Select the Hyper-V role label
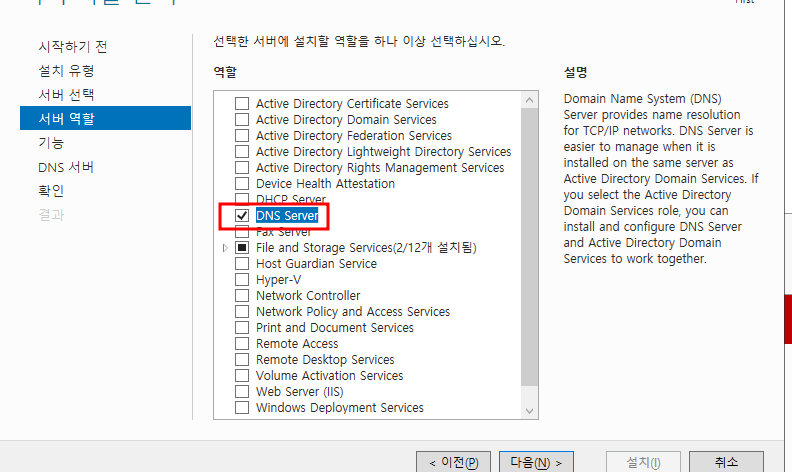 click(278, 279)
